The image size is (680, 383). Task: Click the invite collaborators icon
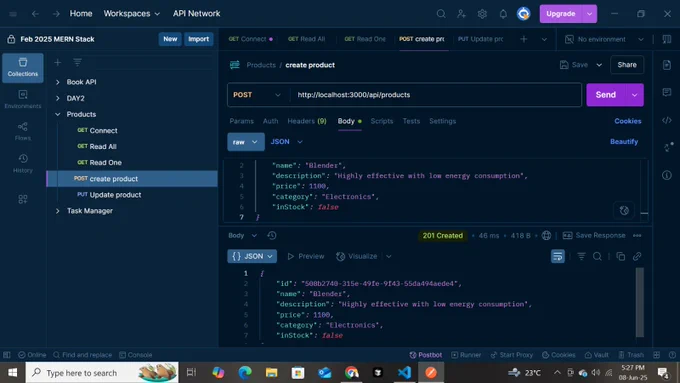coord(461,14)
